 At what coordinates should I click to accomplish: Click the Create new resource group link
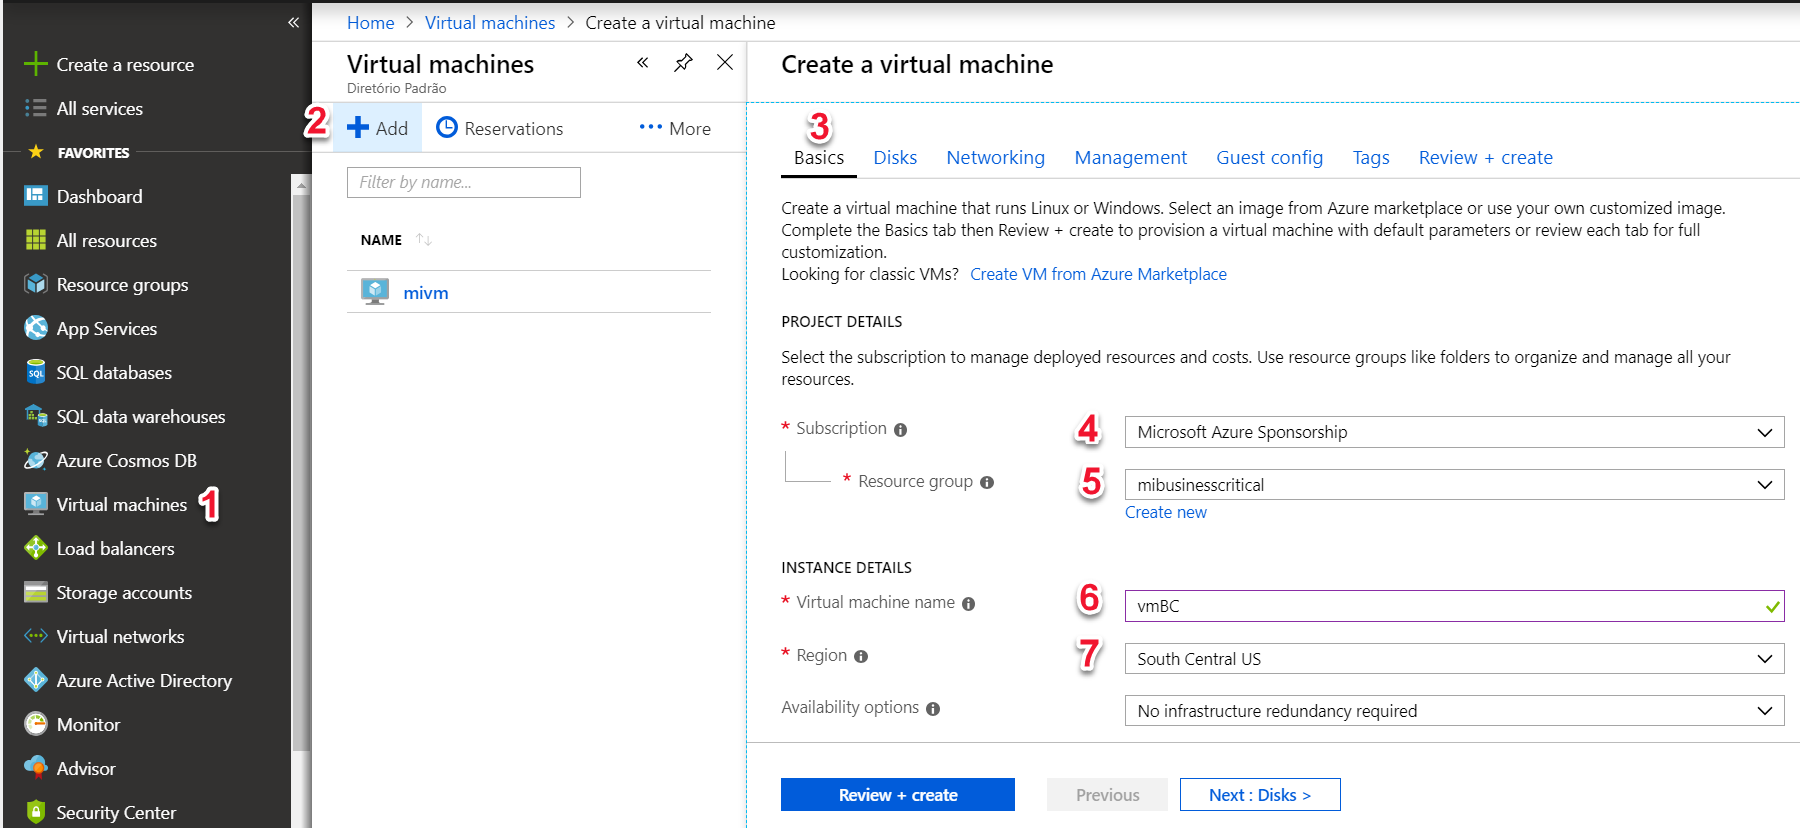tap(1165, 512)
